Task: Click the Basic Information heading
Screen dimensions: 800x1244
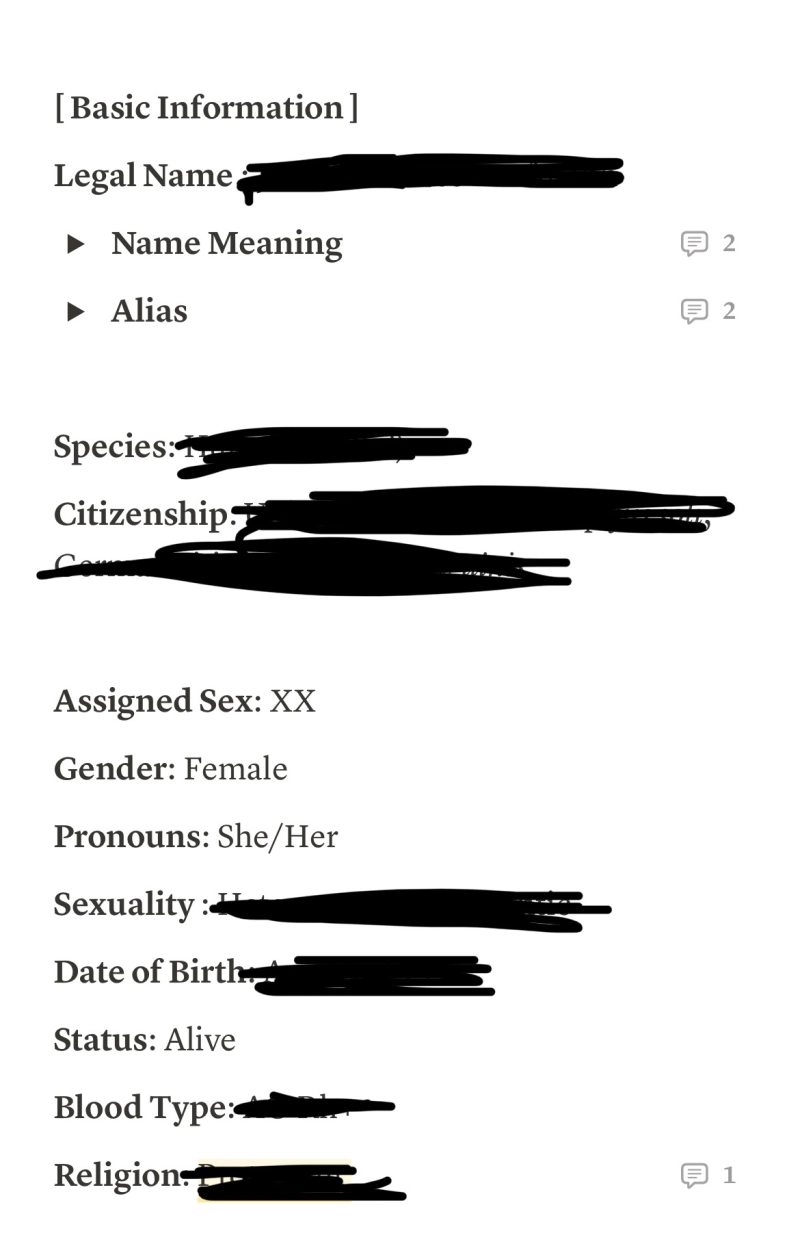Action: tap(206, 108)
